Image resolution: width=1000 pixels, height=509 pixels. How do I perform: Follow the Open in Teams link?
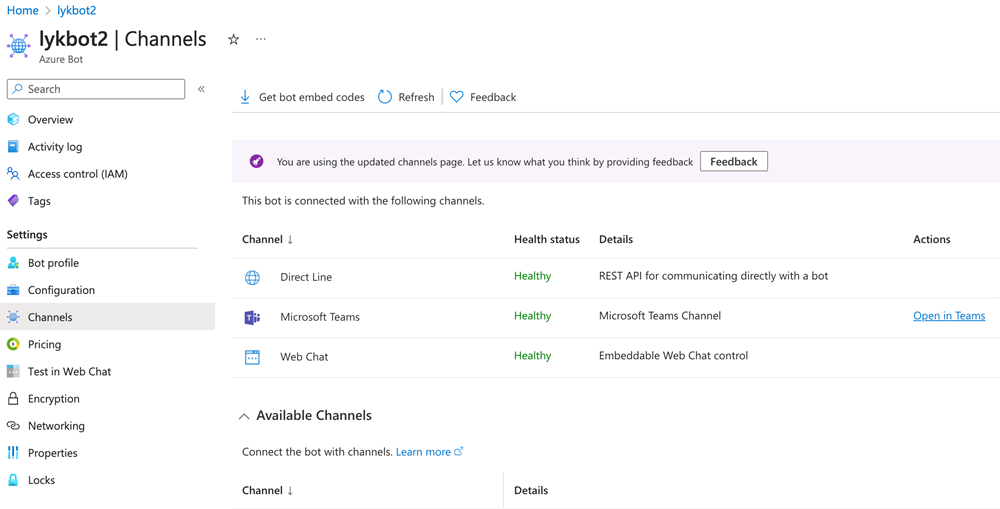coord(948,316)
